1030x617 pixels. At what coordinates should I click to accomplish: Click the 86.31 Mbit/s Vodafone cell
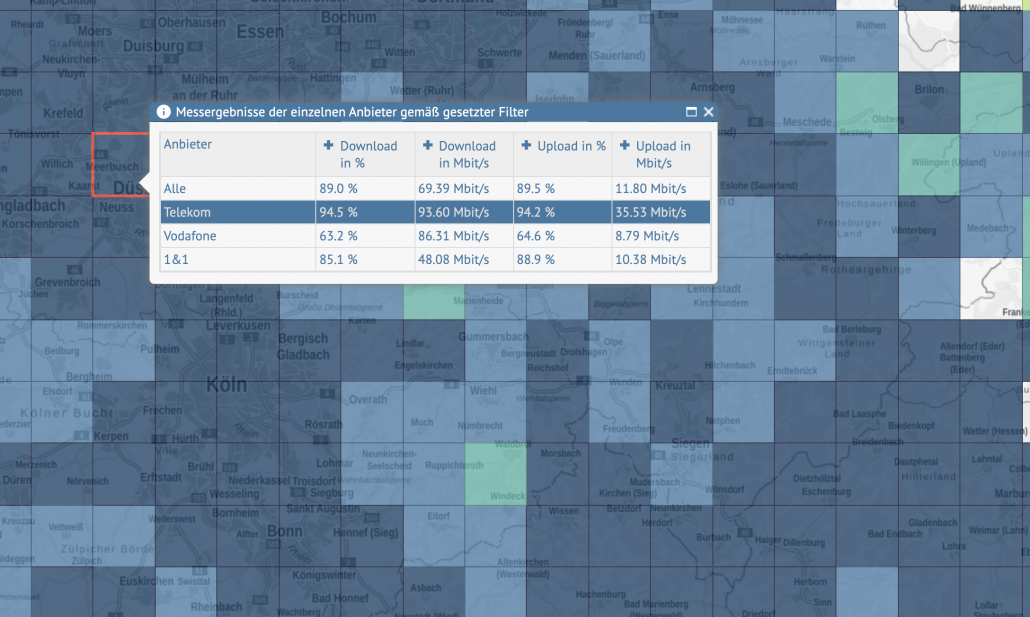pyautogui.click(x=464, y=236)
